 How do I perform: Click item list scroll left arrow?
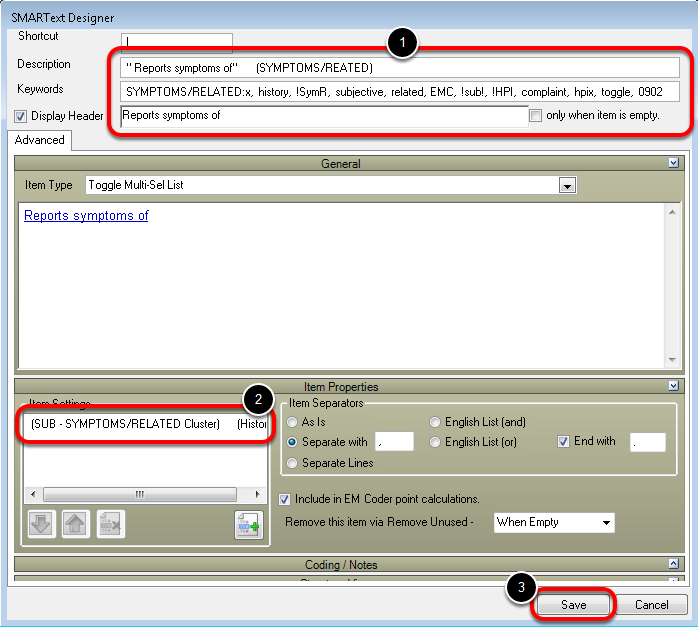click(x=33, y=494)
